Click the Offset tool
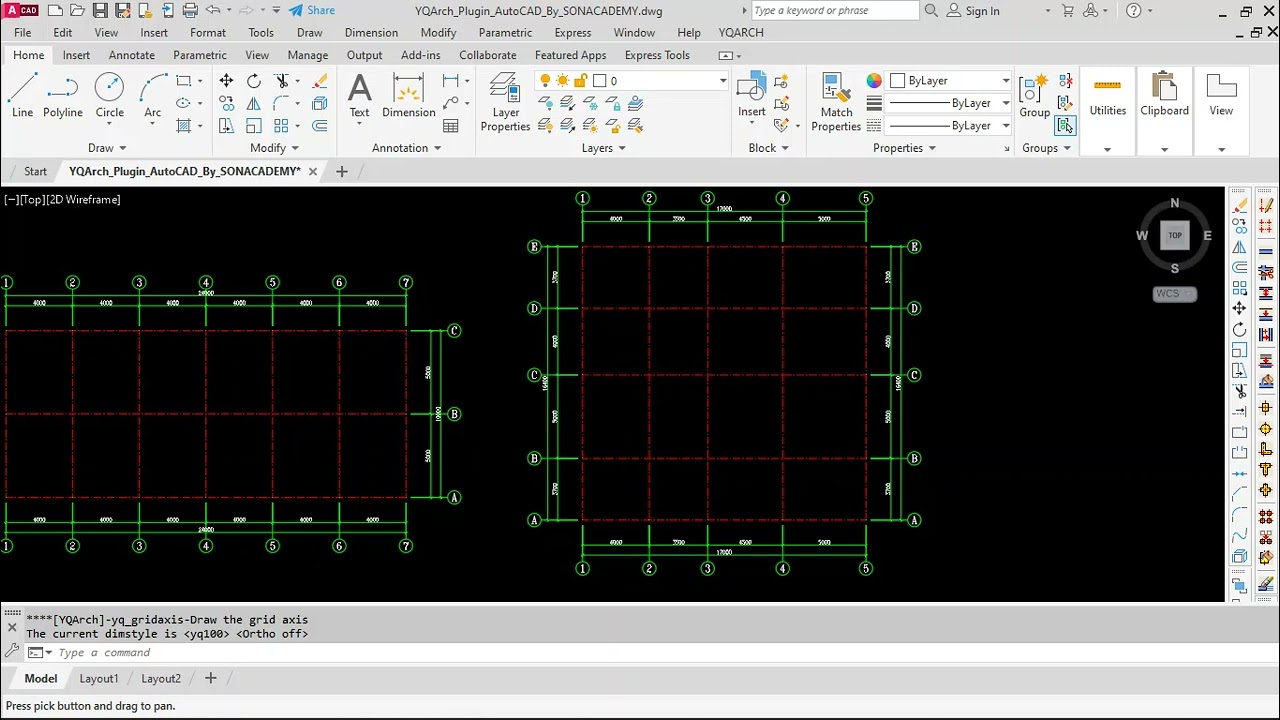The image size is (1280, 720). pos(320,126)
